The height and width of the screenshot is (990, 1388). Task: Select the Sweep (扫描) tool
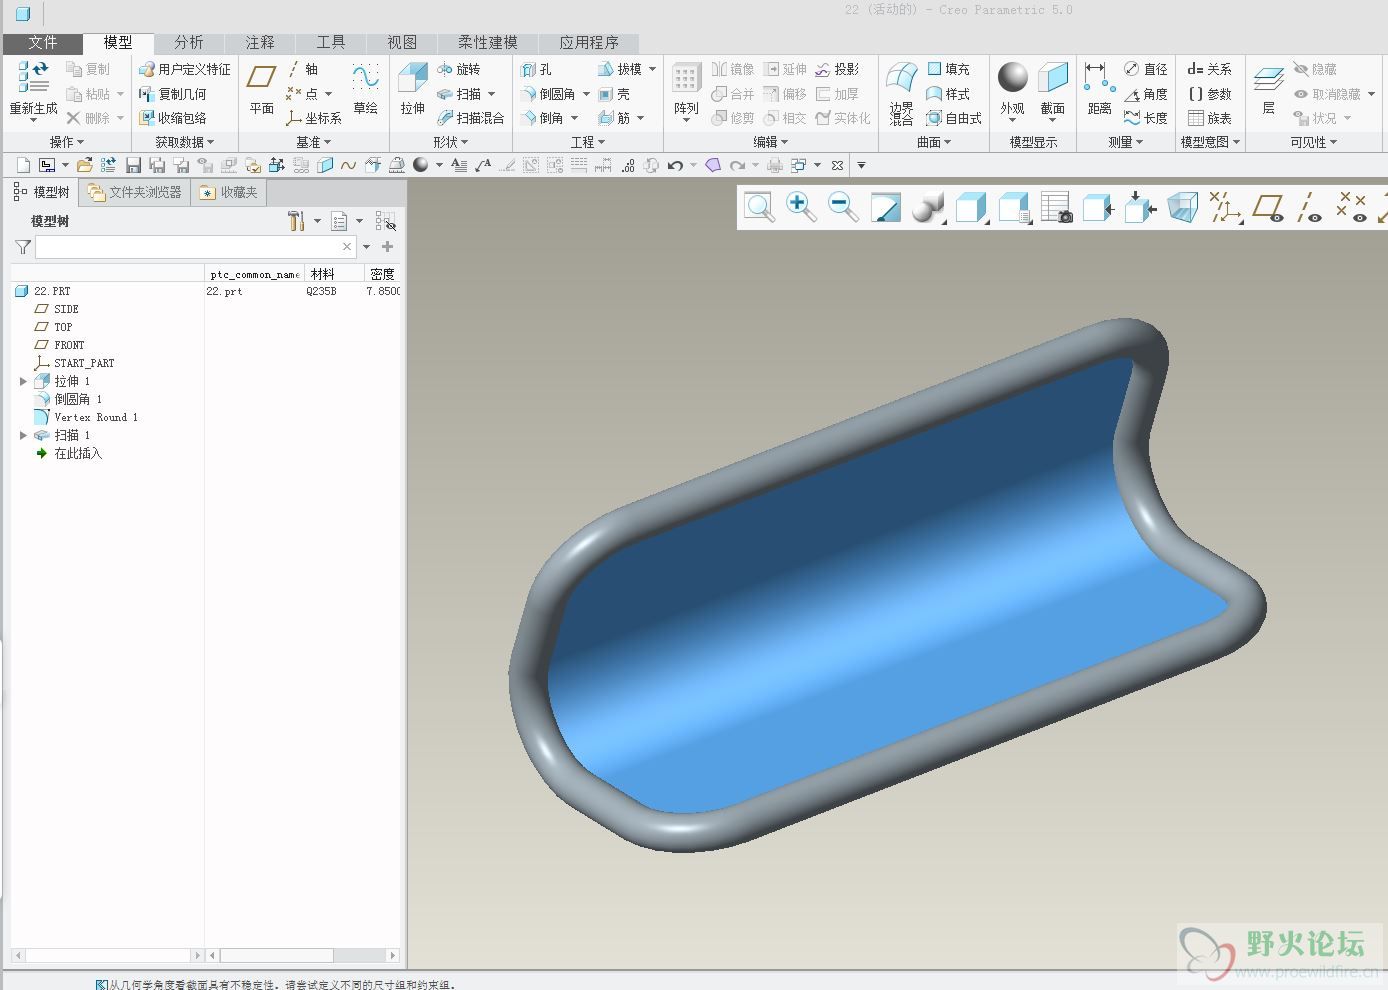tap(459, 94)
